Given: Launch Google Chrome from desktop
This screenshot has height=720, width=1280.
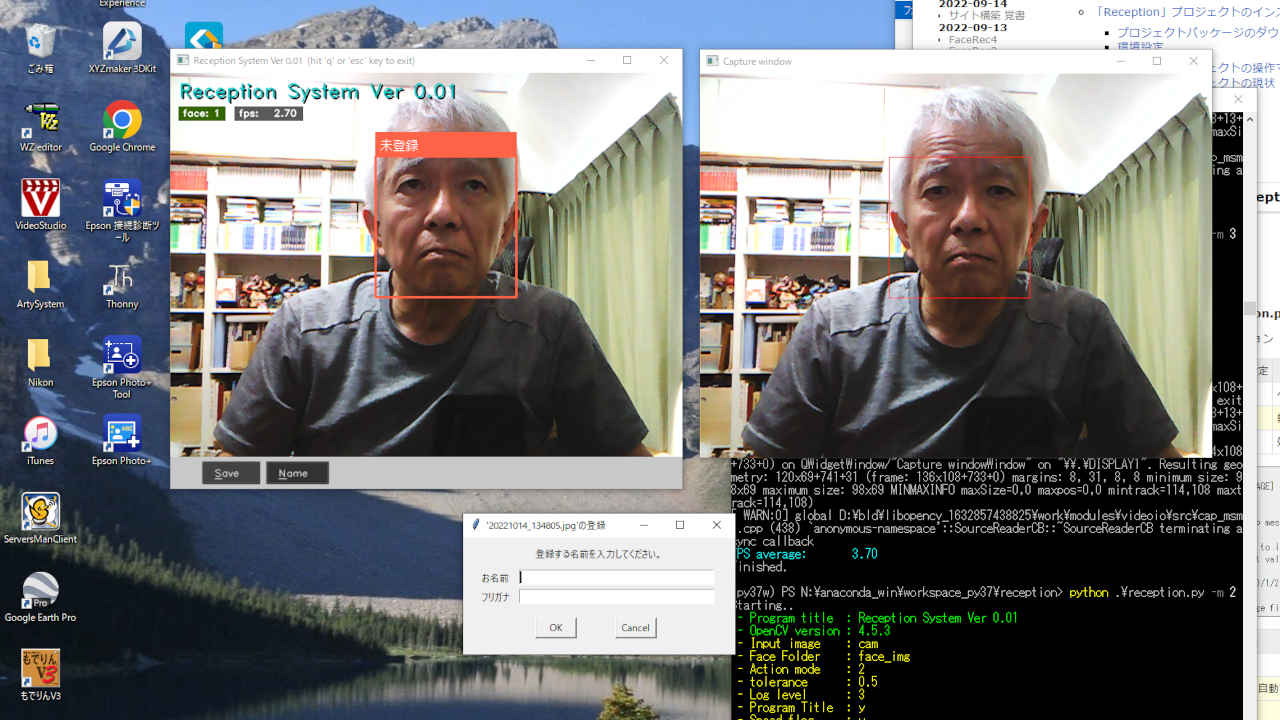Looking at the screenshot, I should [x=122, y=122].
